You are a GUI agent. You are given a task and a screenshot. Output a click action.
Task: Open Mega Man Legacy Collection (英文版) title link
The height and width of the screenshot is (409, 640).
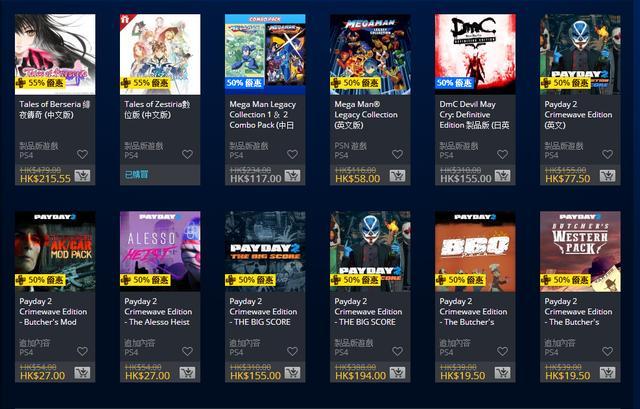[366, 115]
